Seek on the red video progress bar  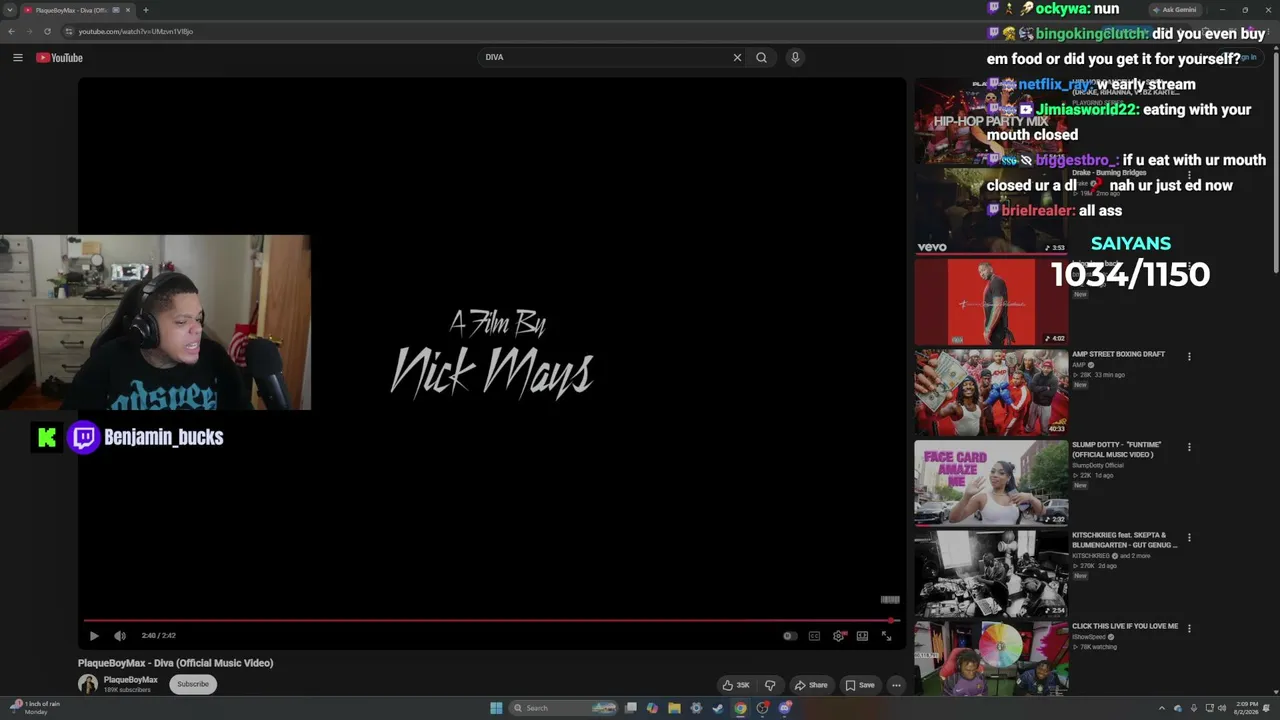click(491, 621)
